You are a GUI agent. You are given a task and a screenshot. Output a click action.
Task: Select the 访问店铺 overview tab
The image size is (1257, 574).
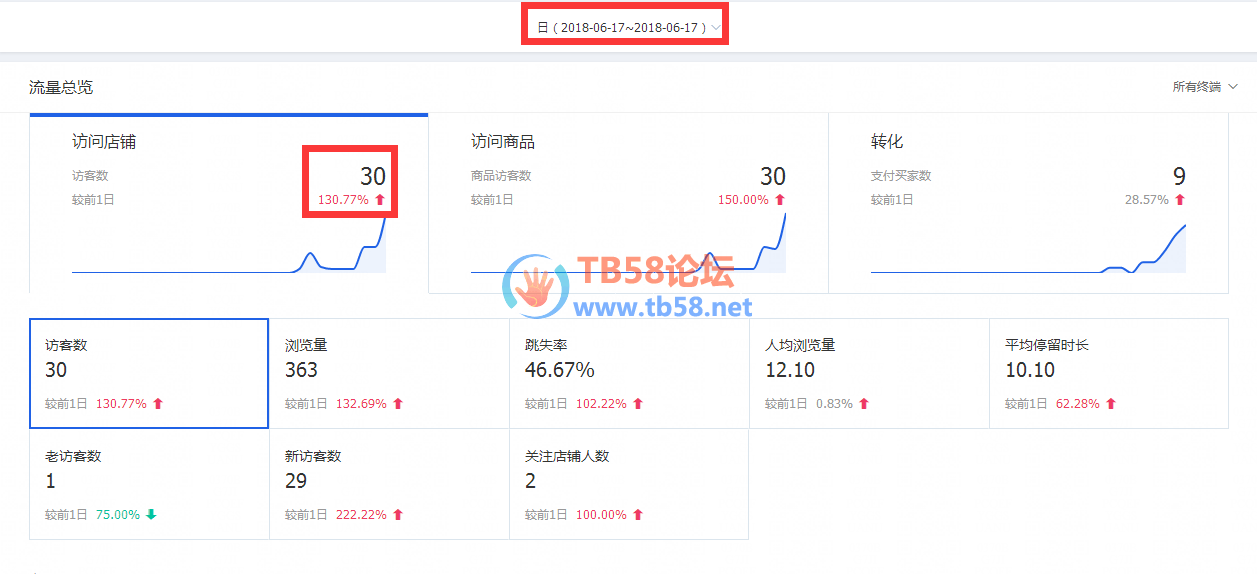coord(229,203)
